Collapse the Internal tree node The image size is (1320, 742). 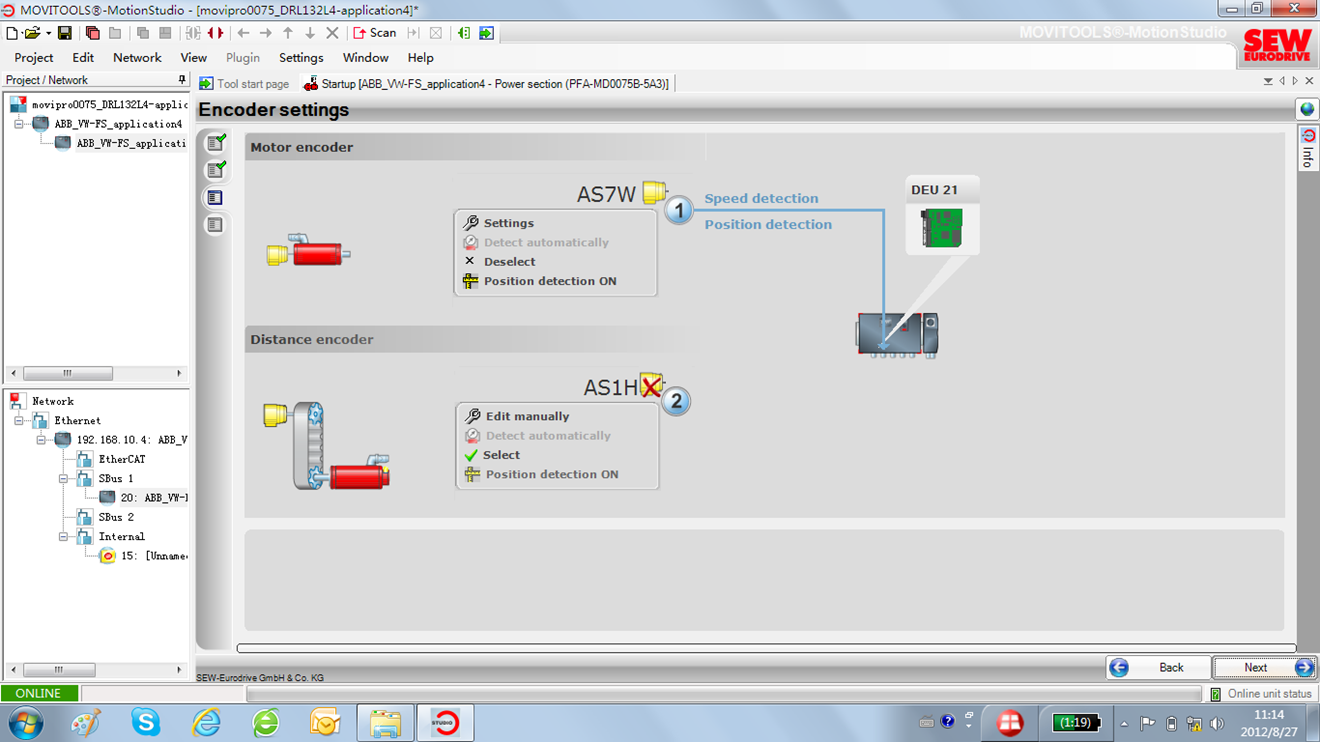pyautogui.click(x=63, y=537)
